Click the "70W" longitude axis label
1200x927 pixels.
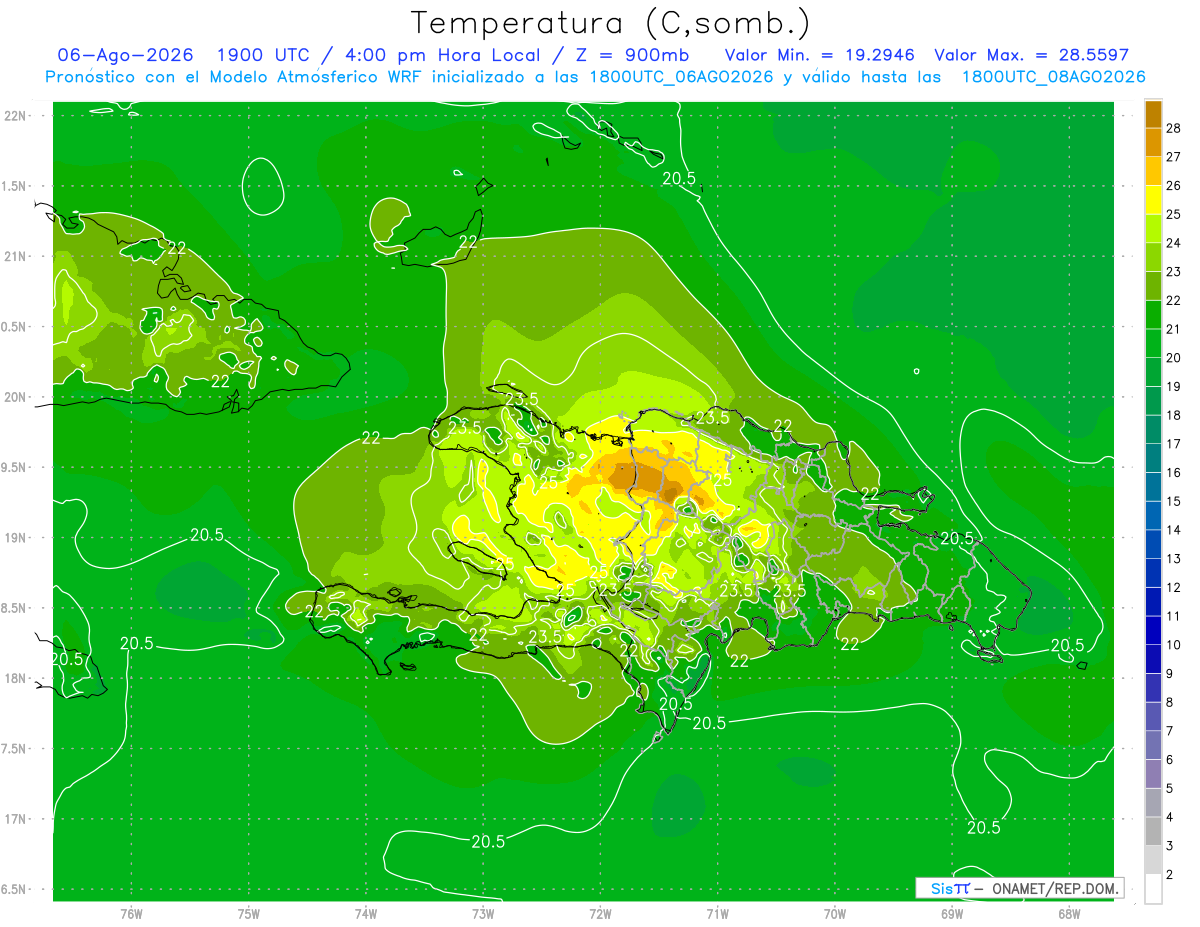pyautogui.click(x=834, y=913)
